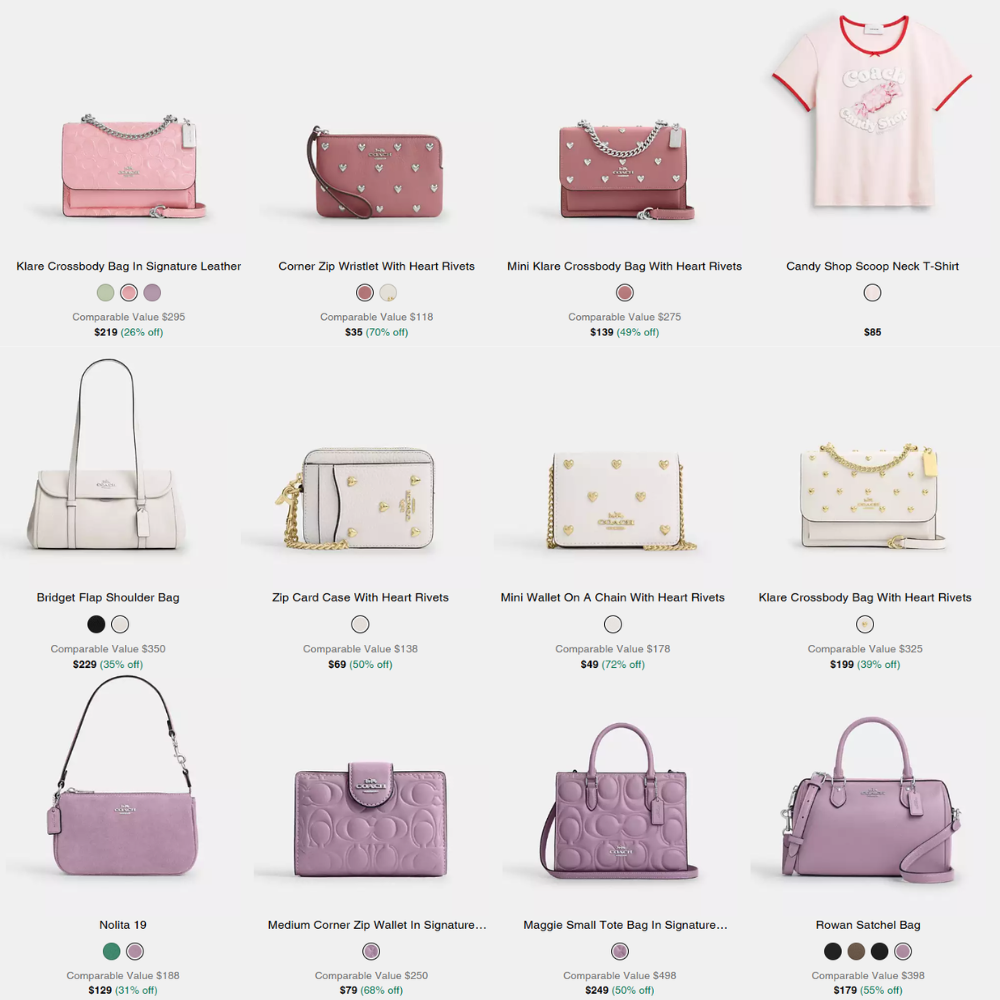The width and height of the screenshot is (1000, 1000).
Task: Pick cream color swatch for Corner Zip Wristlet
Action: tap(388, 293)
